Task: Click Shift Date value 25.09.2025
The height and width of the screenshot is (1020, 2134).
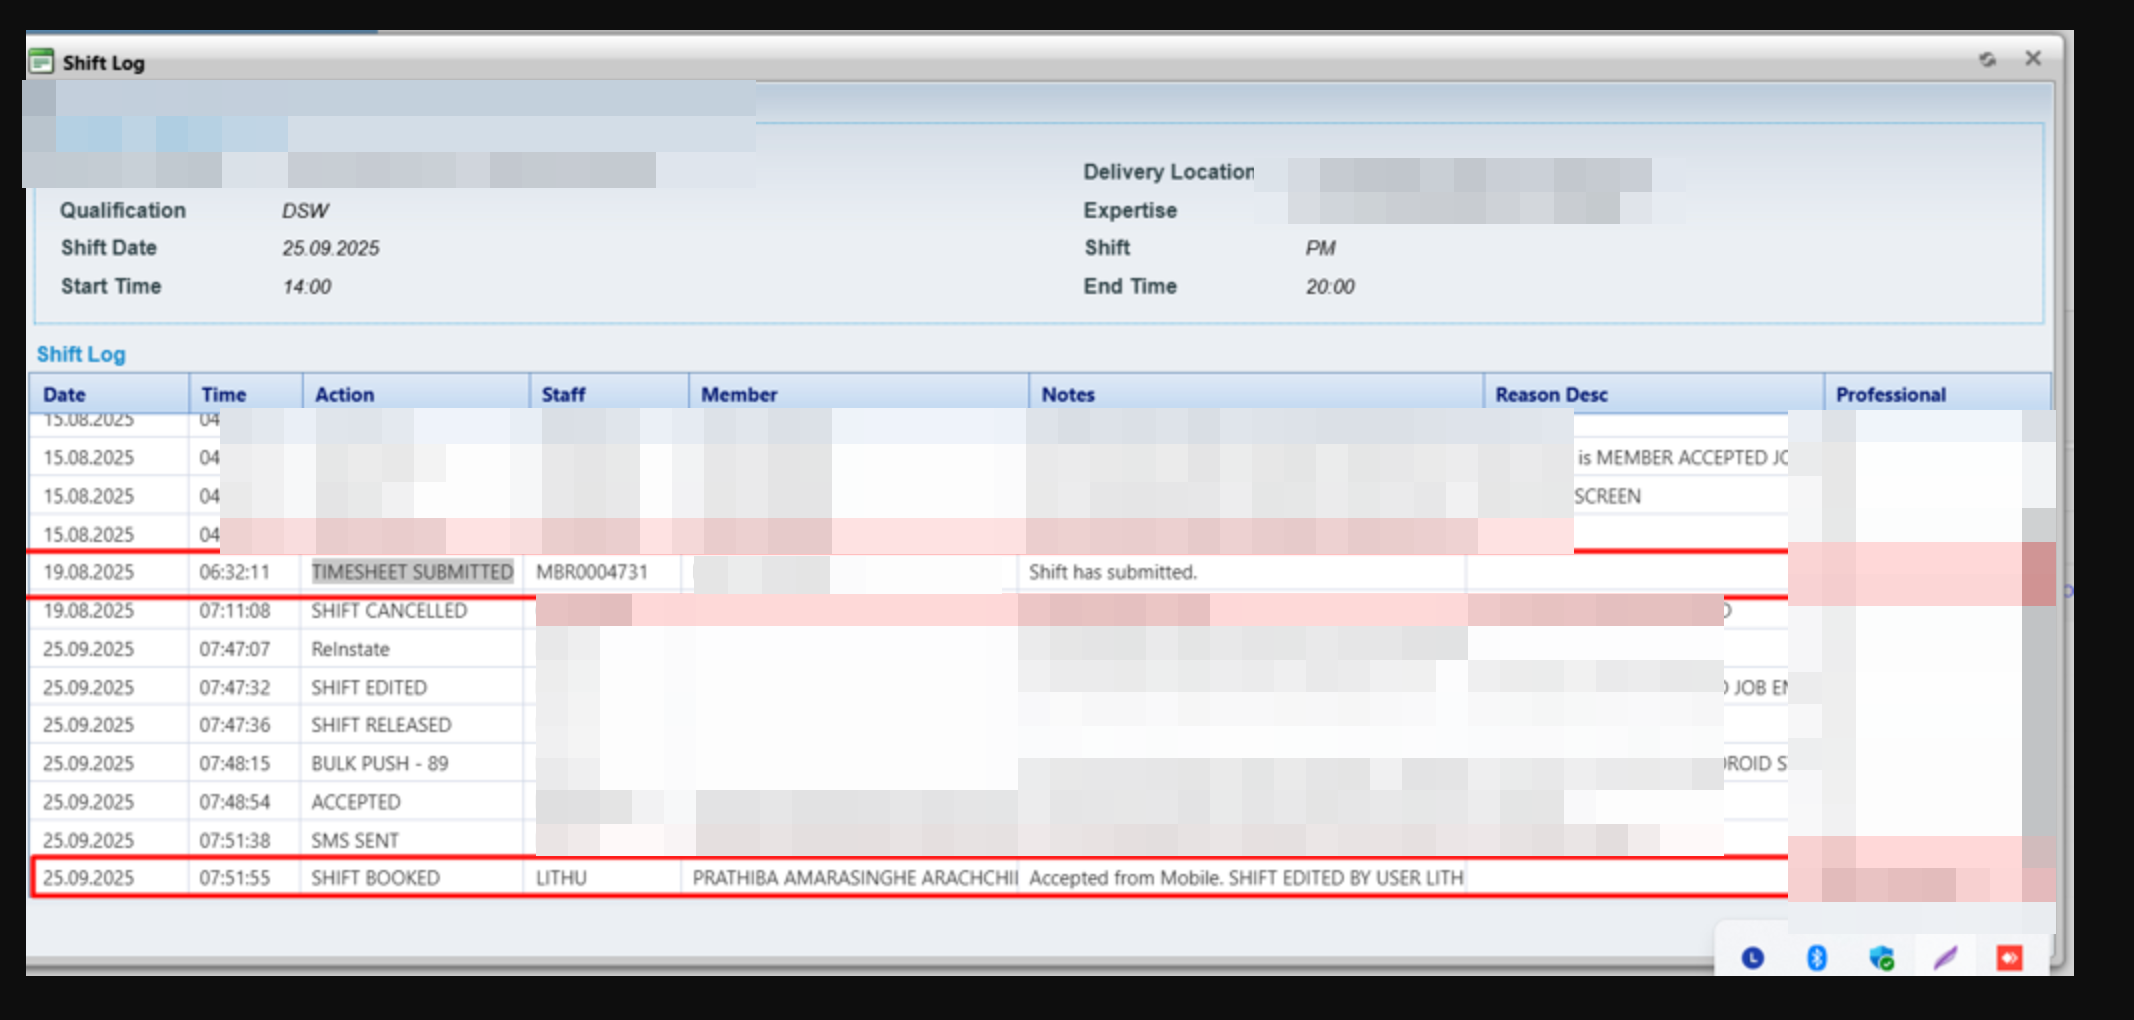Action: (331, 248)
